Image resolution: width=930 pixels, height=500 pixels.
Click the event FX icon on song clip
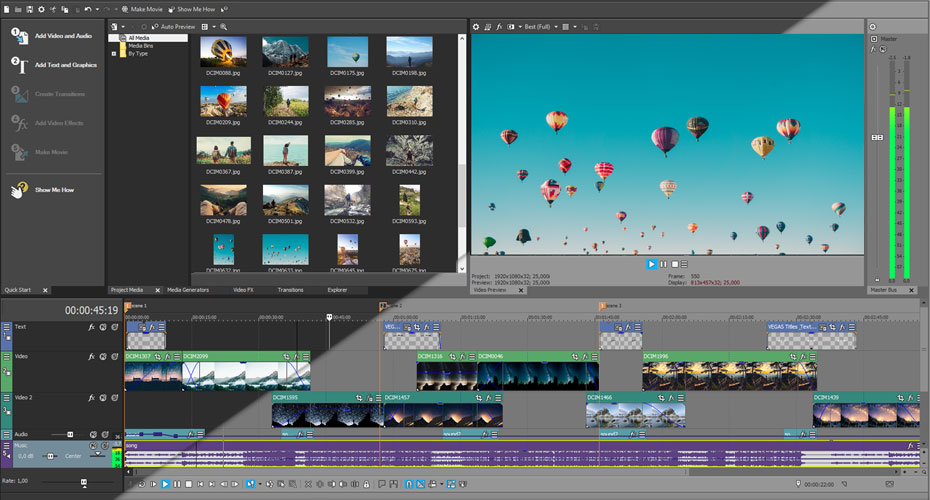[911, 445]
